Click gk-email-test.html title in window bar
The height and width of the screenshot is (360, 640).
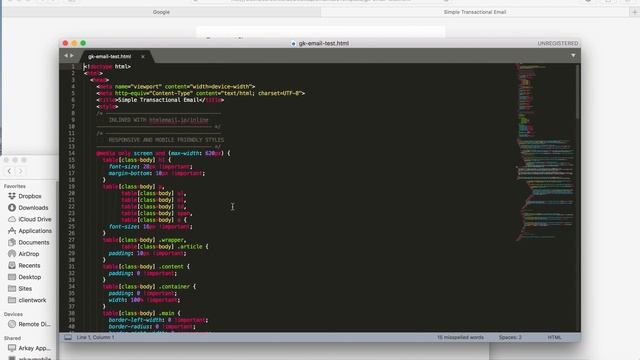324,43
